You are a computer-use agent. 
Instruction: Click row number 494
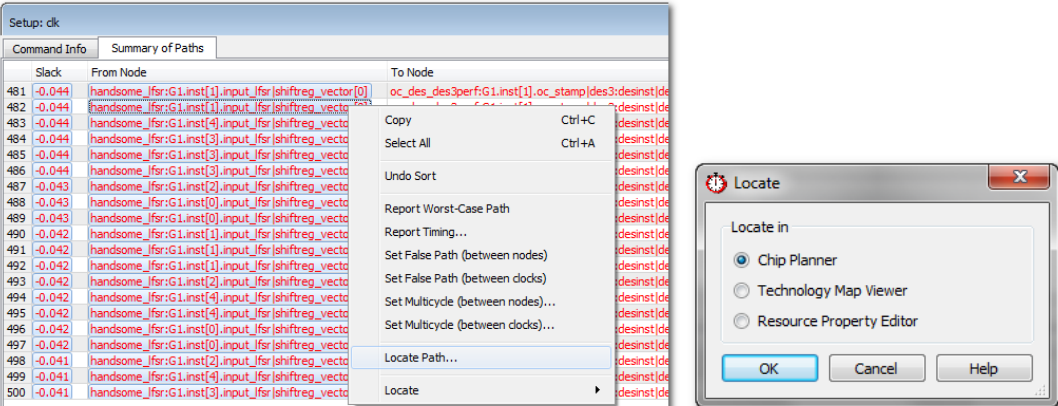[x=16, y=297]
